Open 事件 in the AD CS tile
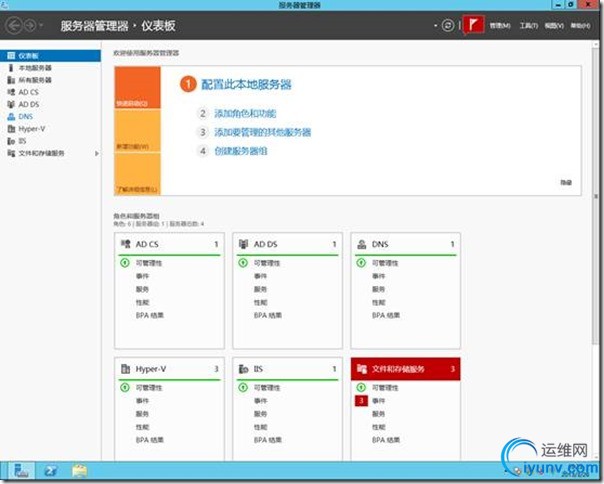 [142, 276]
